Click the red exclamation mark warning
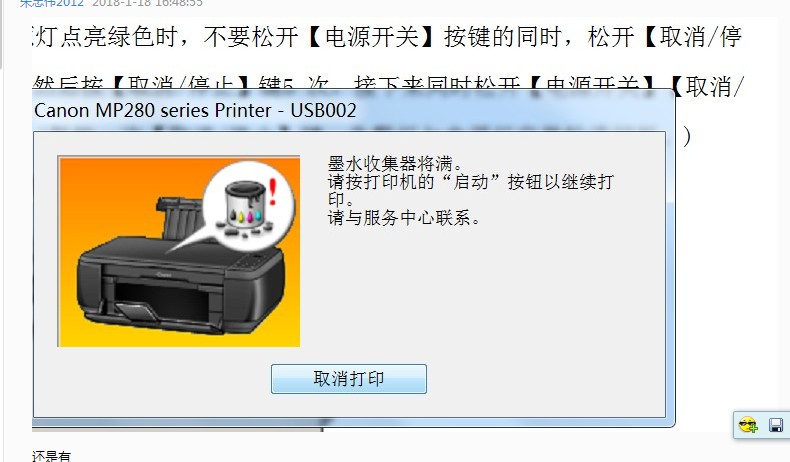 (x=273, y=192)
